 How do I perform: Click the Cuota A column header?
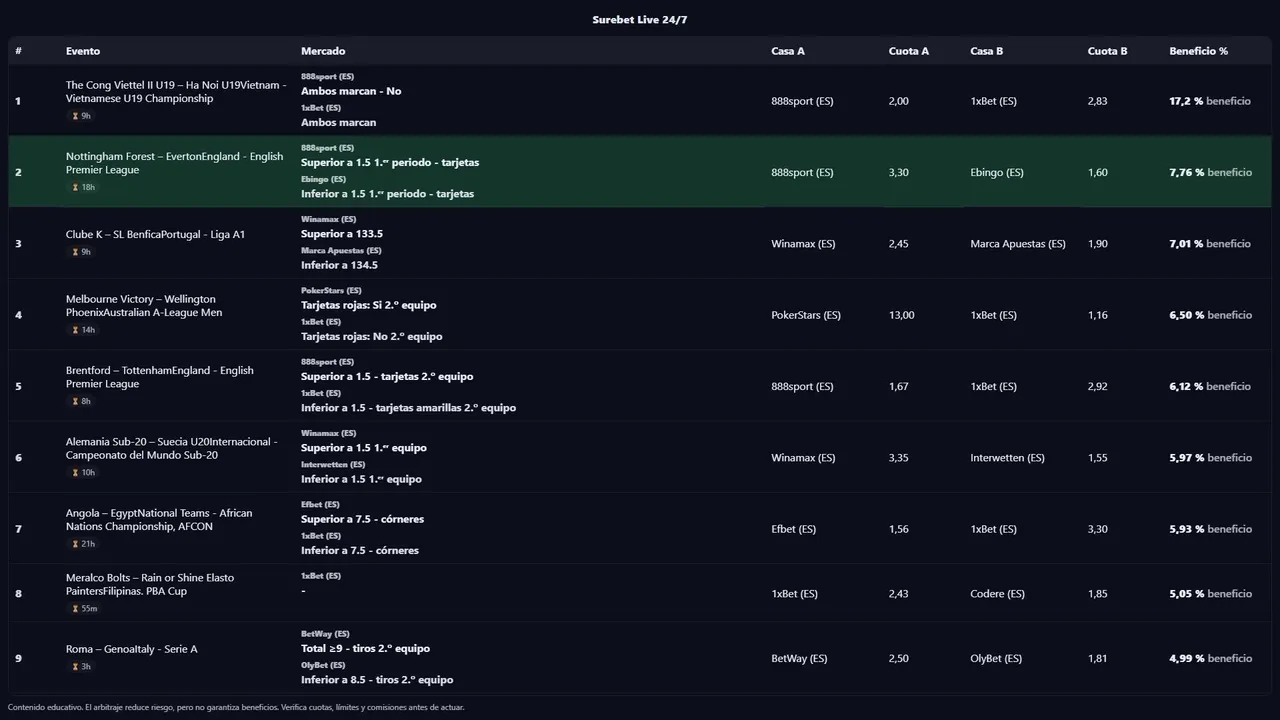click(x=908, y=51)
